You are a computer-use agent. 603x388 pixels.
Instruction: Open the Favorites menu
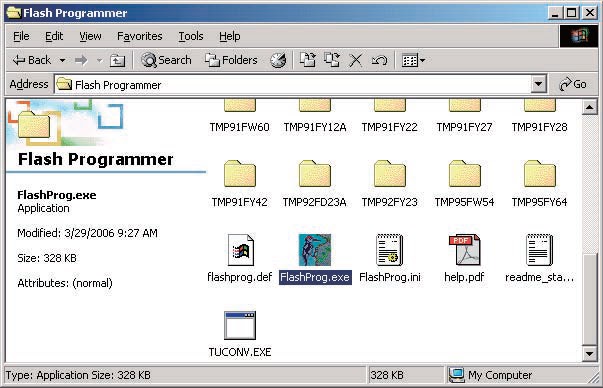pyautogui.click(x=140, y=36)
